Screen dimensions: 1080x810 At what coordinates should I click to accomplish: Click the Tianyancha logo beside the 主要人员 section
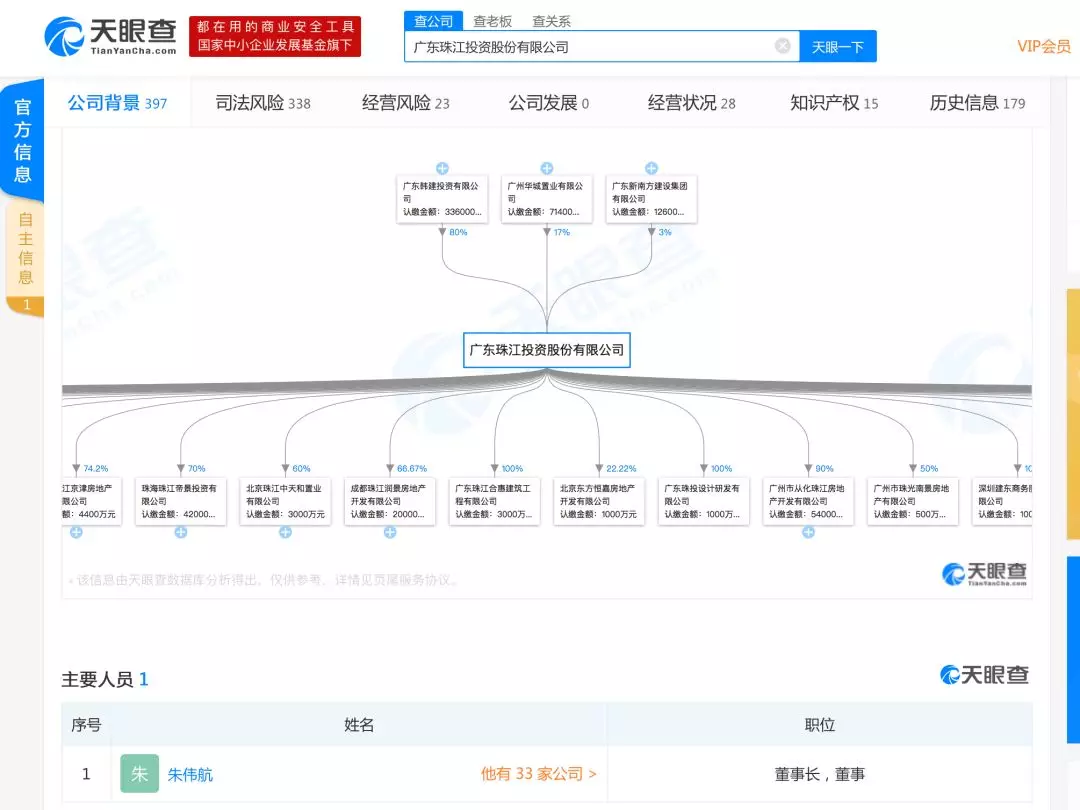985,675
